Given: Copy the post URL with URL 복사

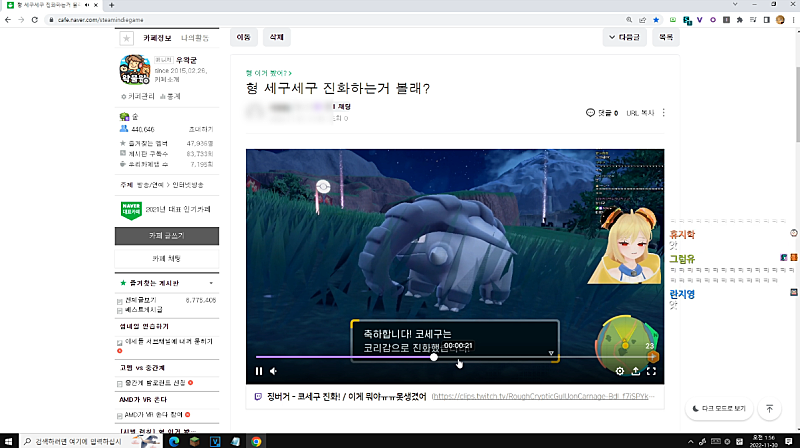Looking at the screenshot, I should click(640, 113).
